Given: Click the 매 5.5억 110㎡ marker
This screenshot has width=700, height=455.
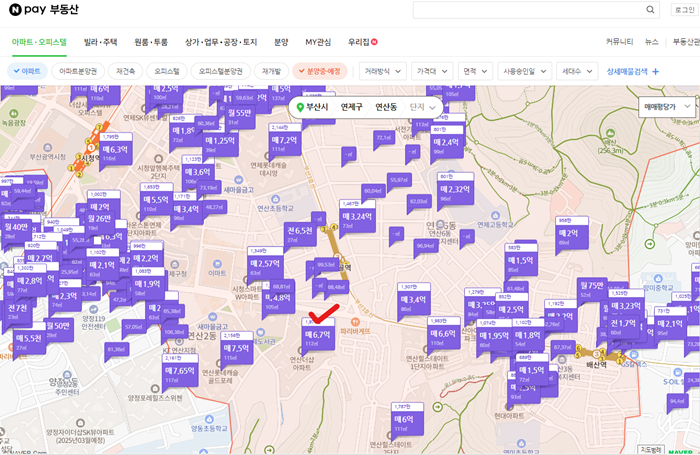Looking at the screenshot, I should point(156,200).
